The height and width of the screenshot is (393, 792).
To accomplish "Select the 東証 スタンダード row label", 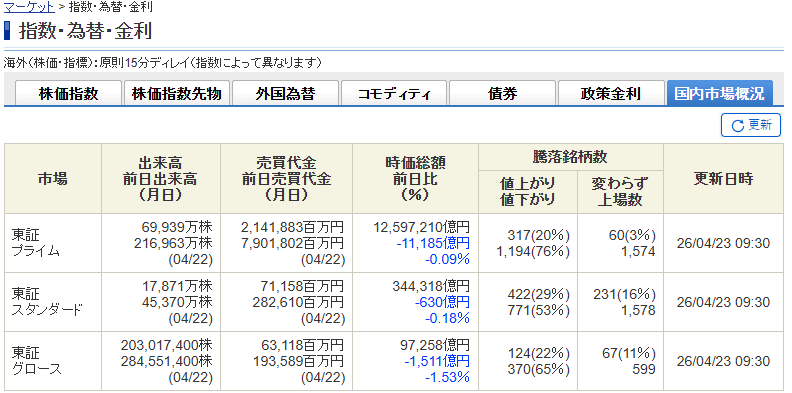I will pyautogui.click(x=46, y=302).
